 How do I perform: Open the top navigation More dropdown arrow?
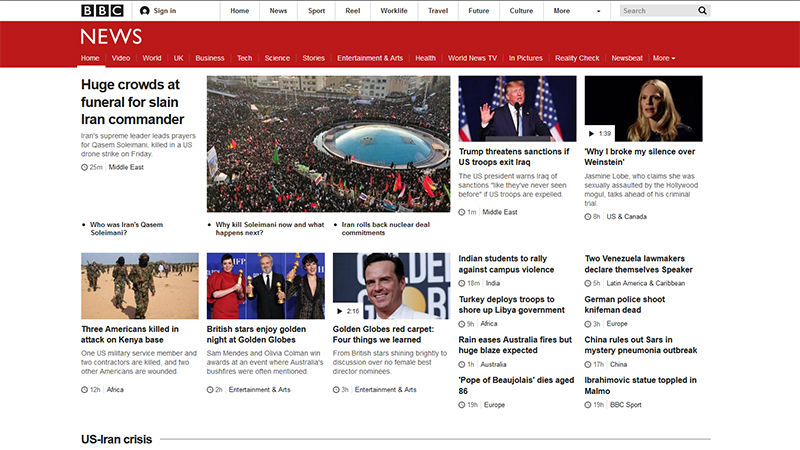(598, 11)
